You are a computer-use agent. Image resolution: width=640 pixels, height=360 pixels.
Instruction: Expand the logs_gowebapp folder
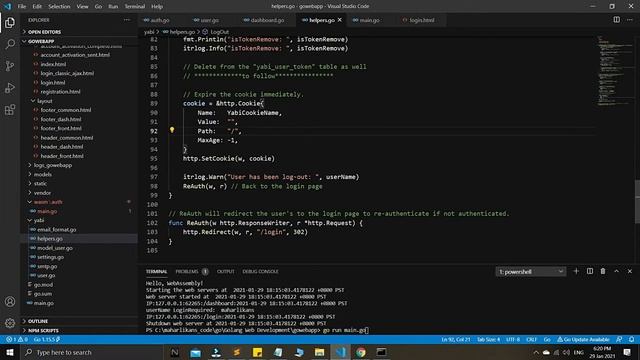(x=53, y=165)
